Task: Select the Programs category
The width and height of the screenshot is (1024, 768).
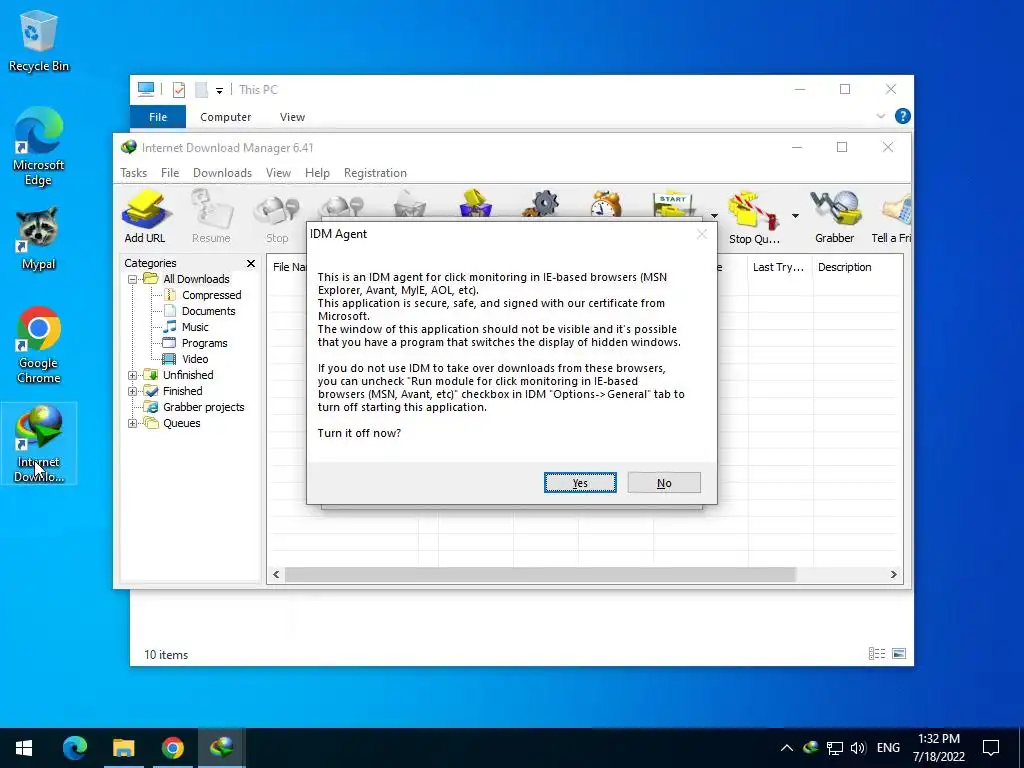Action: (204, 344)
